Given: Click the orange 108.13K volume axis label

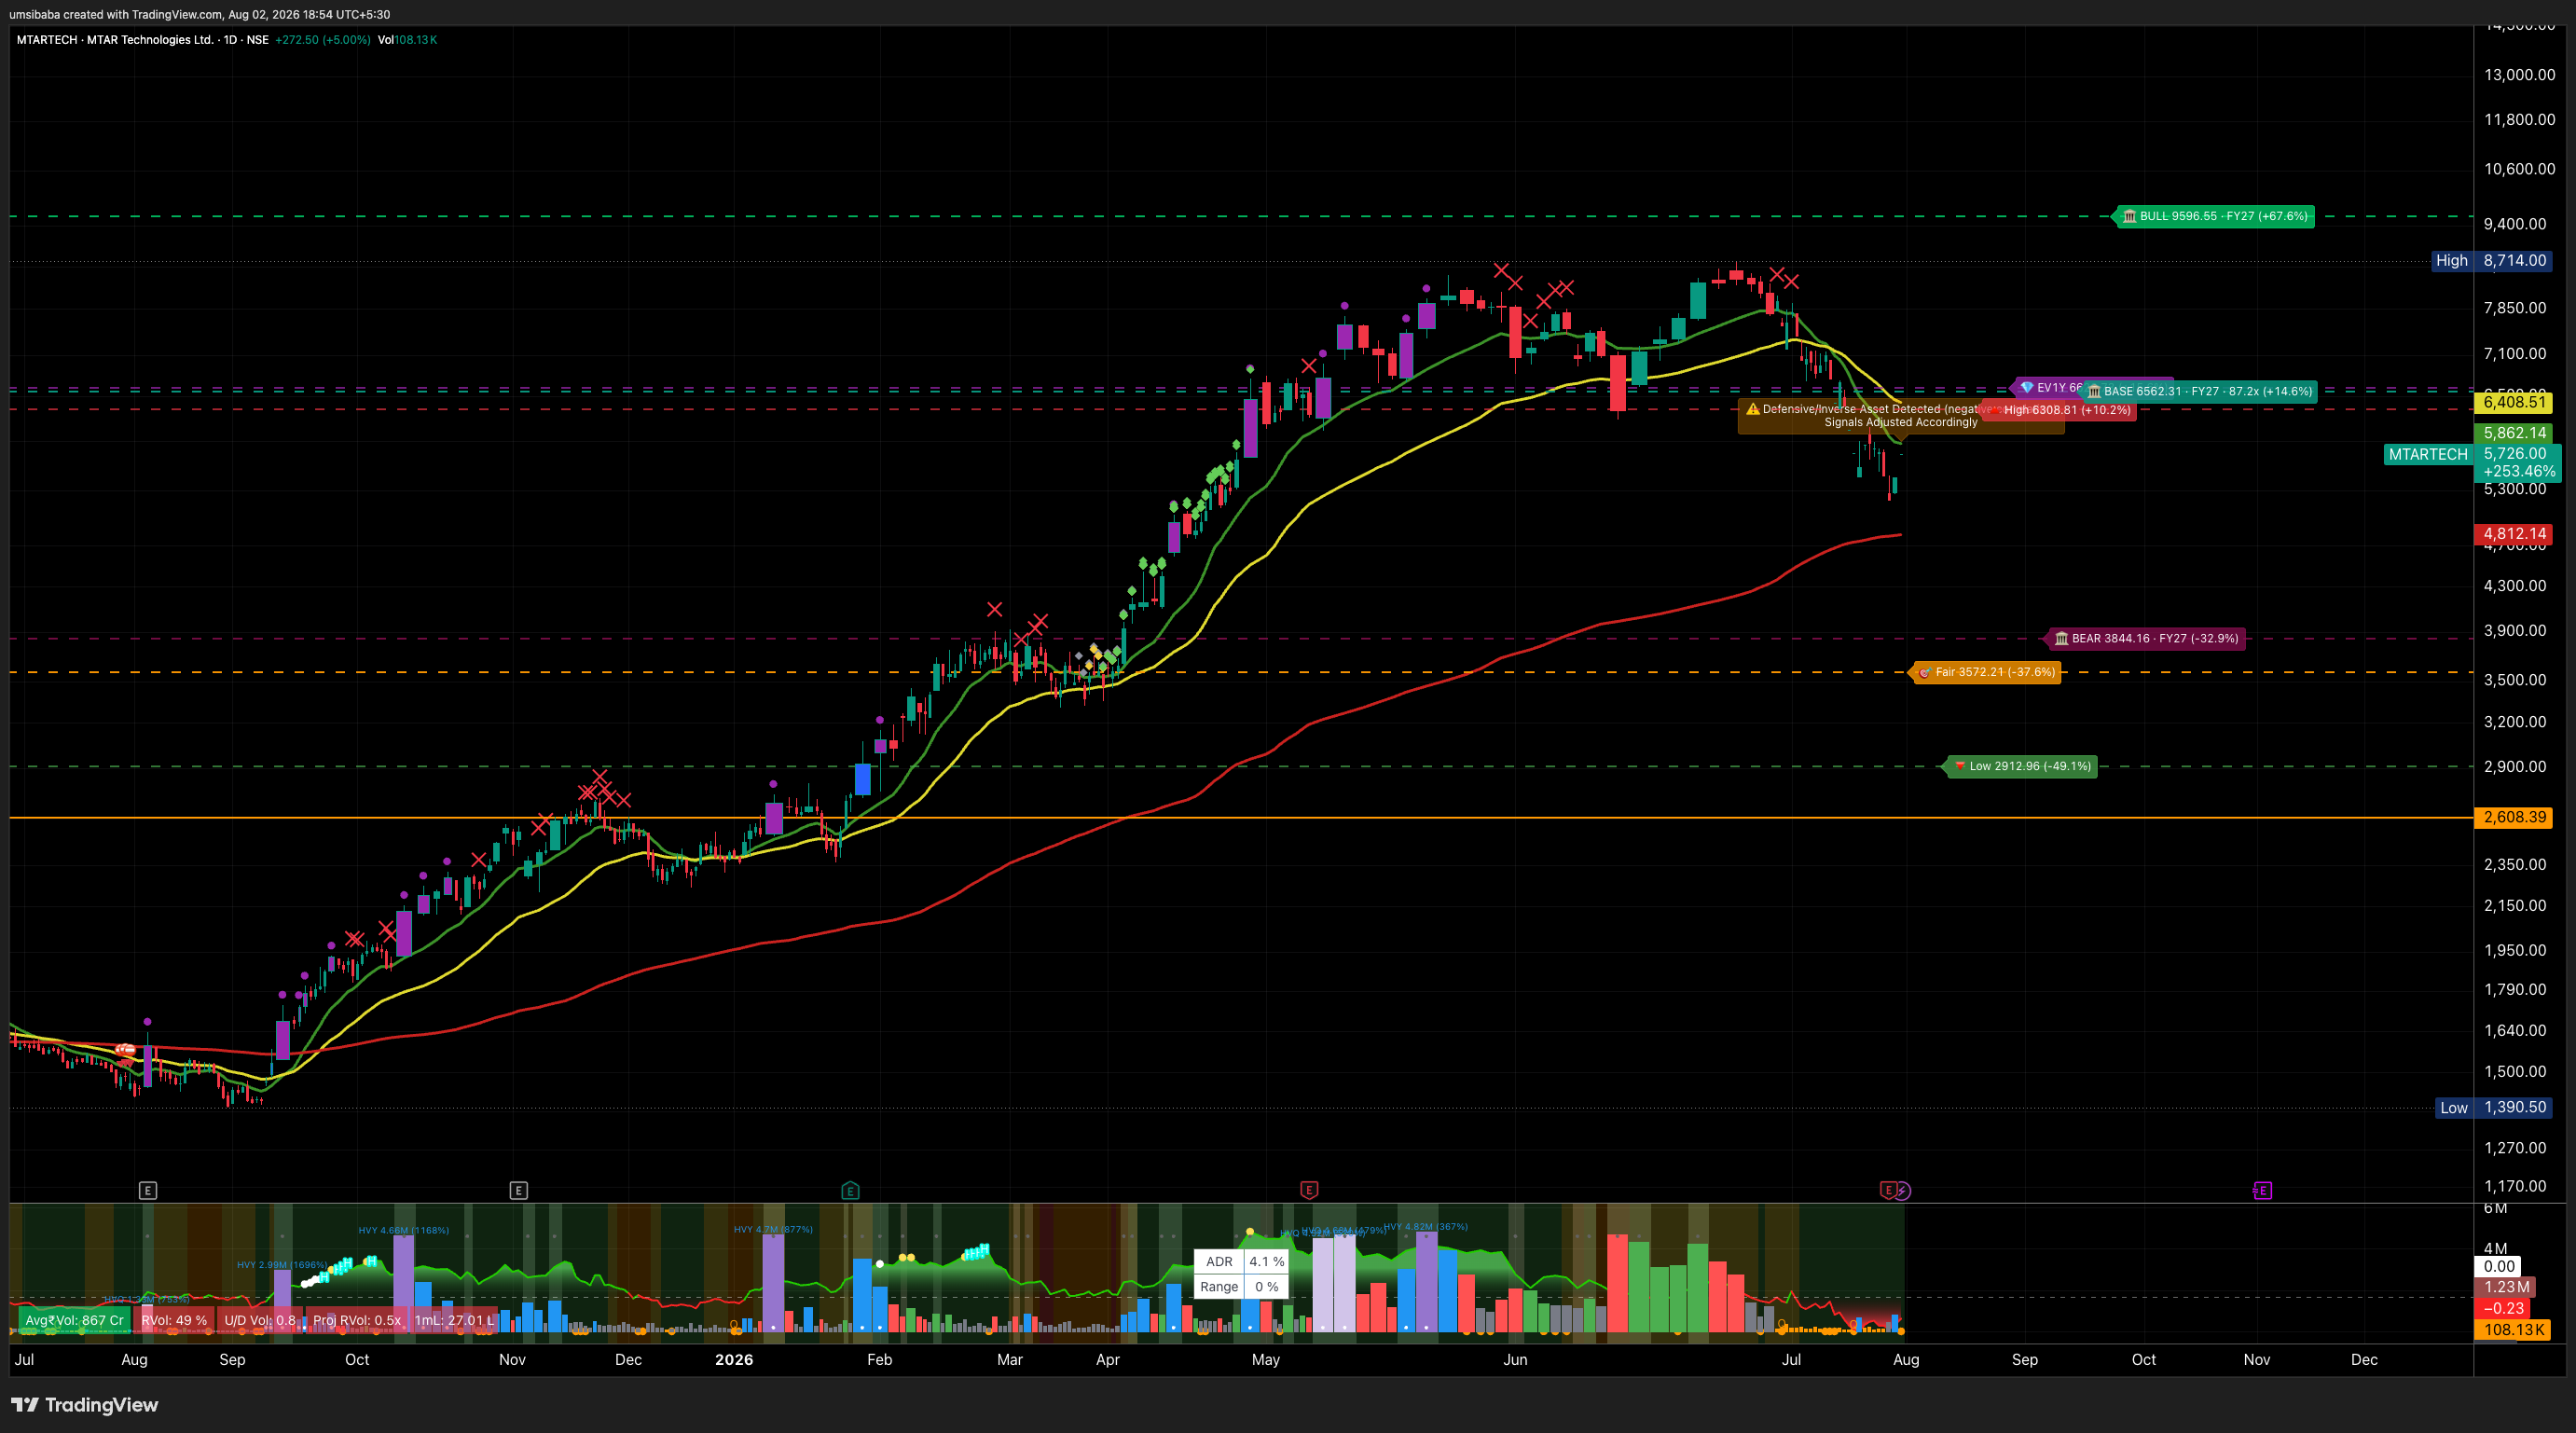Looking at the screenshot, I should [2513, 1330].
